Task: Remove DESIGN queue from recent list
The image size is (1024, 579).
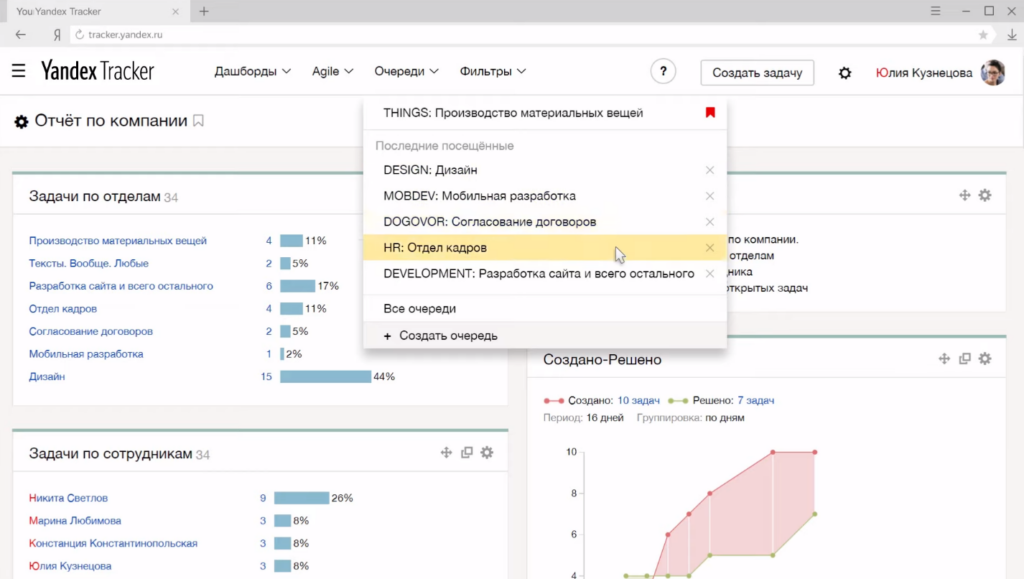Action: (x=710, y=170)
